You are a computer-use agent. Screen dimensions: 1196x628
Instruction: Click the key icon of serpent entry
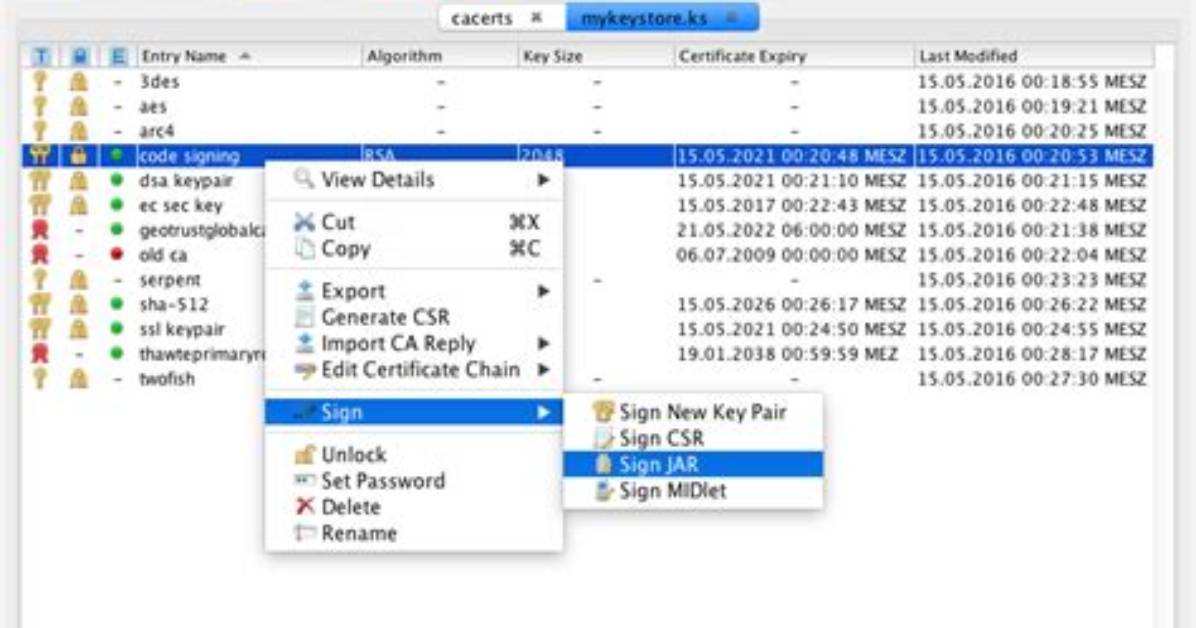tap(40, 279)
